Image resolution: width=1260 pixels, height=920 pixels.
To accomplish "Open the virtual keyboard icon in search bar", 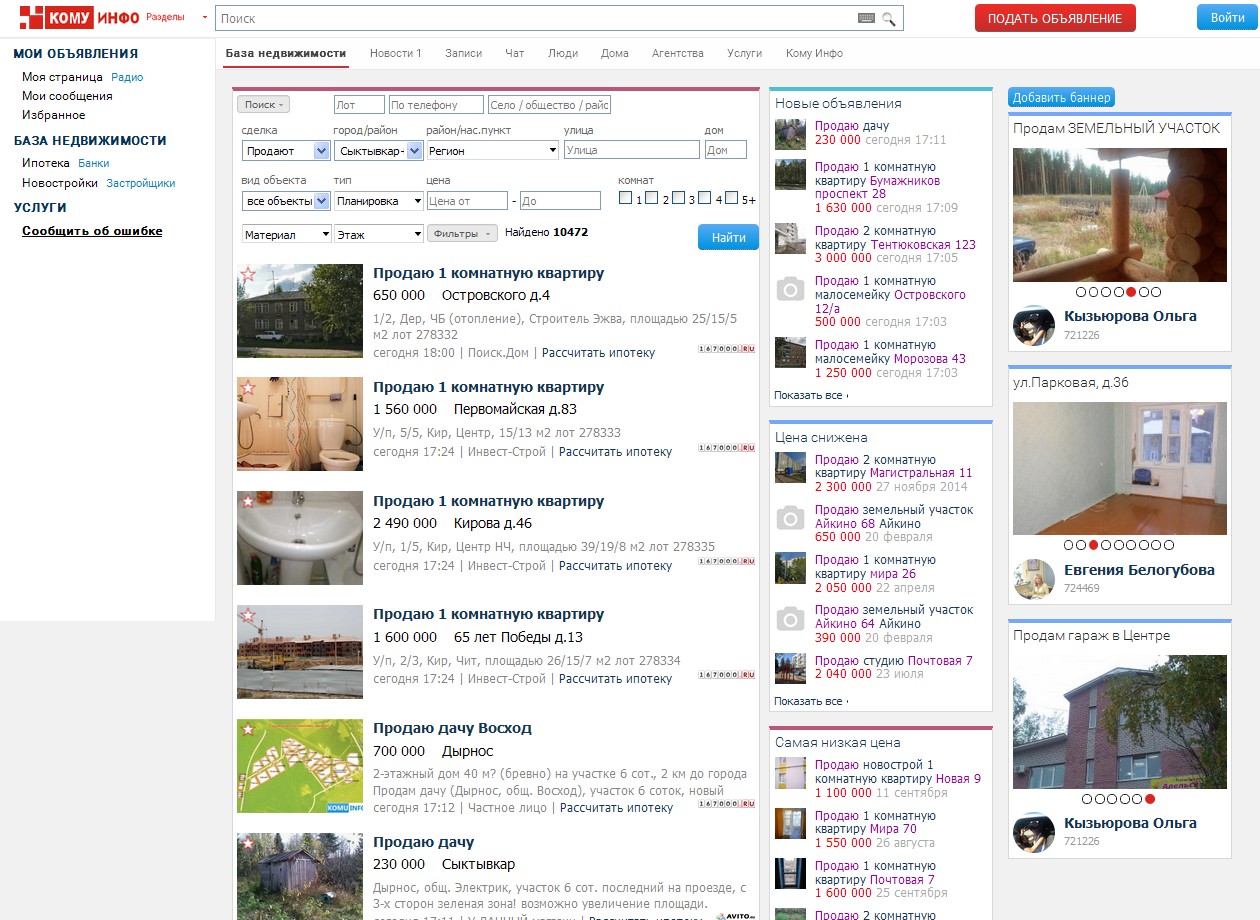I will [866, 18].
